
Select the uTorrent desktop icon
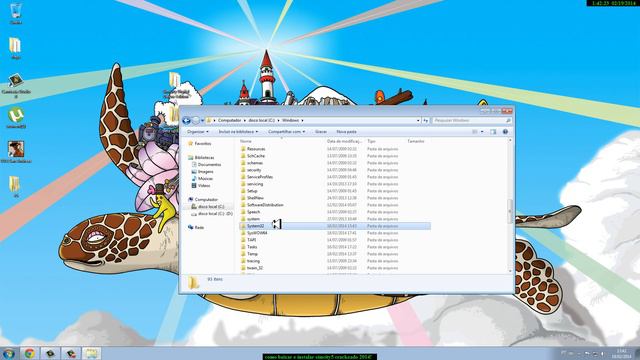coord(16,118)
